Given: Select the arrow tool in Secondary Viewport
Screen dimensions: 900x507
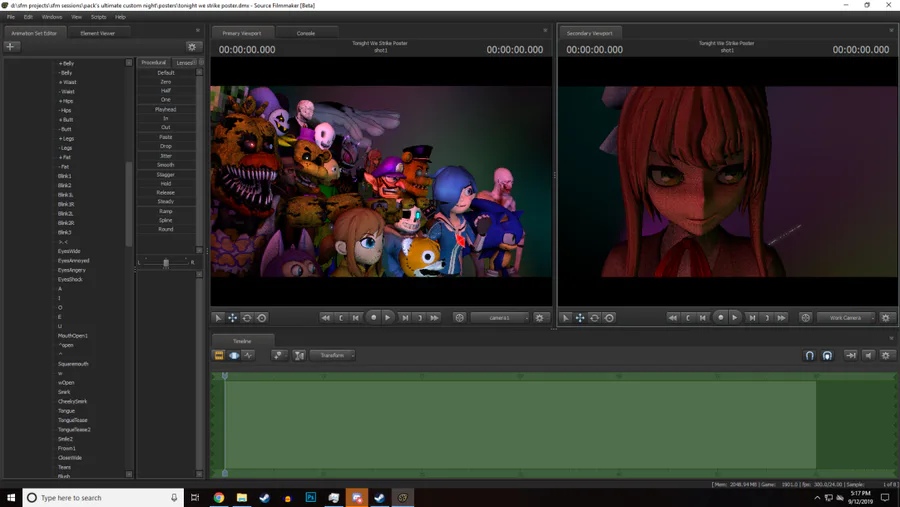Looking at the screenshot, I should point(565,318).
